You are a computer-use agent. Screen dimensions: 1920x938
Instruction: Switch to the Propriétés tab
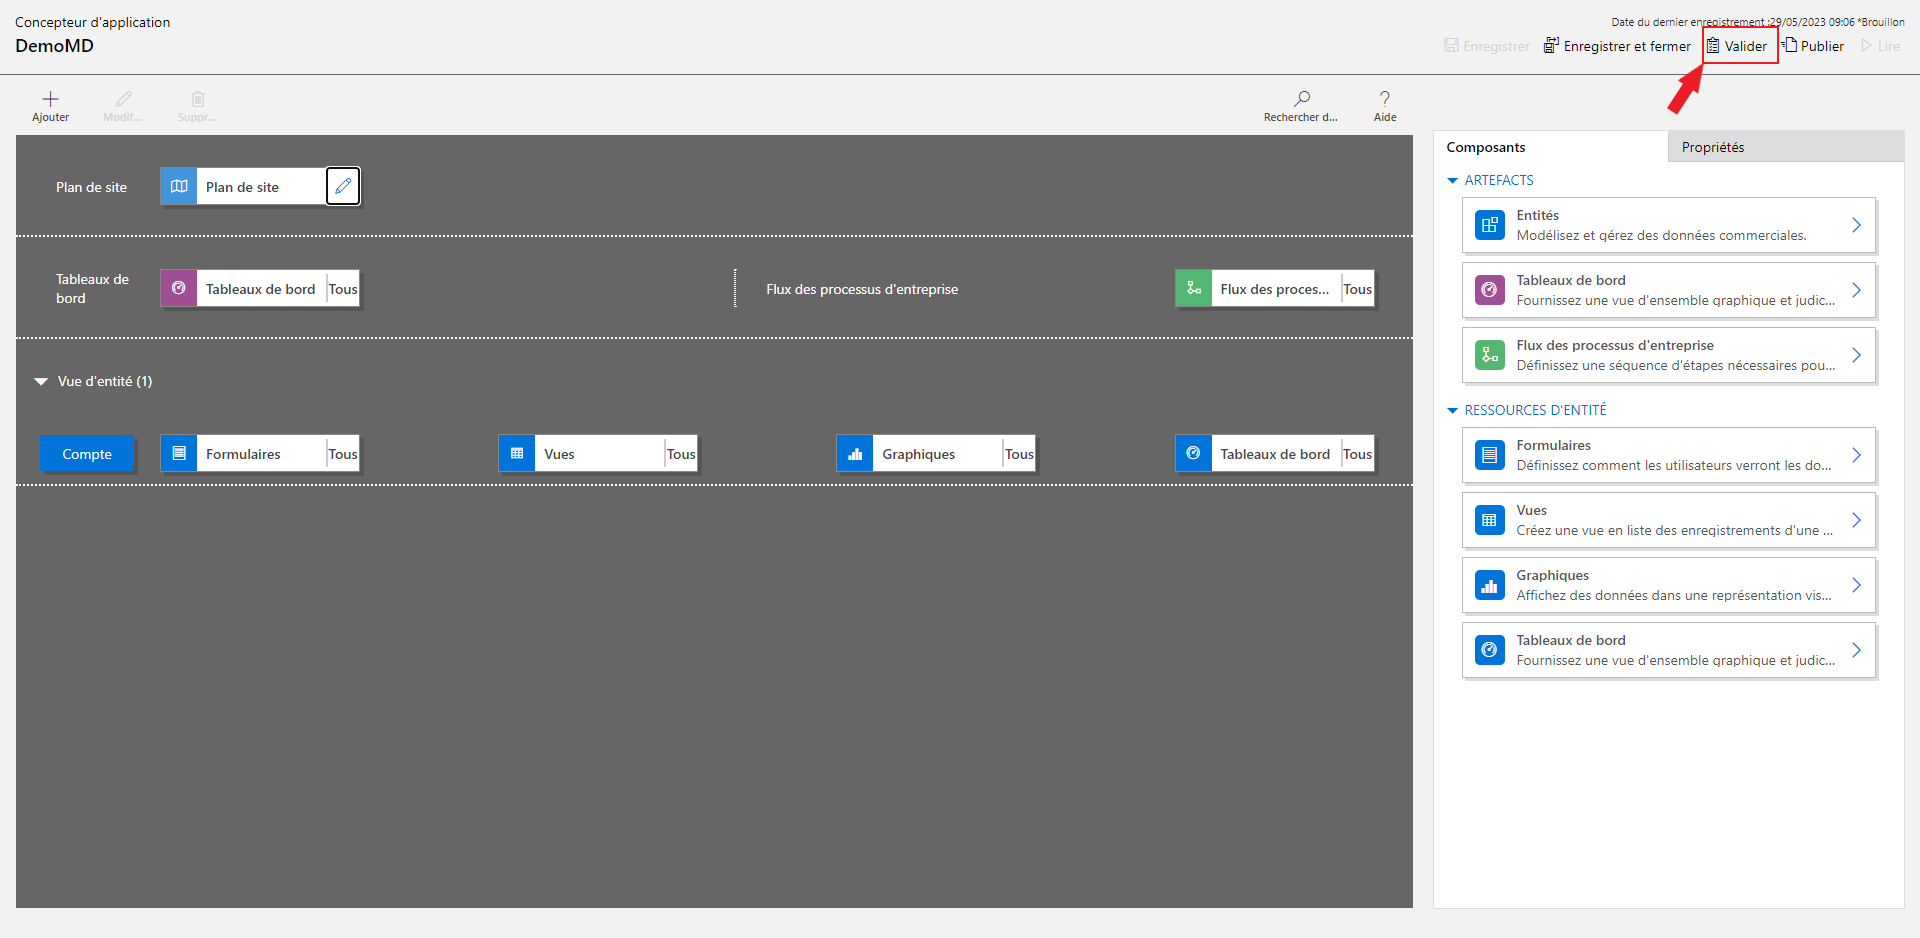tap(1786, 147)
